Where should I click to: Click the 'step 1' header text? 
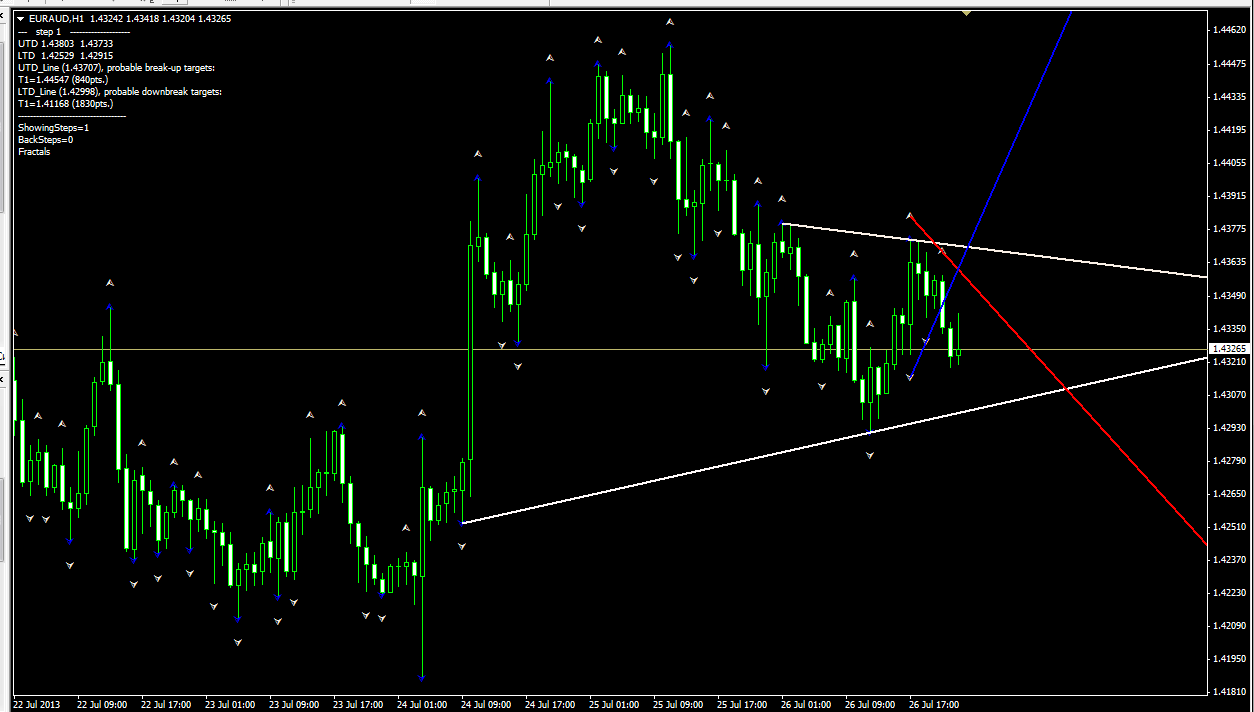48,32
